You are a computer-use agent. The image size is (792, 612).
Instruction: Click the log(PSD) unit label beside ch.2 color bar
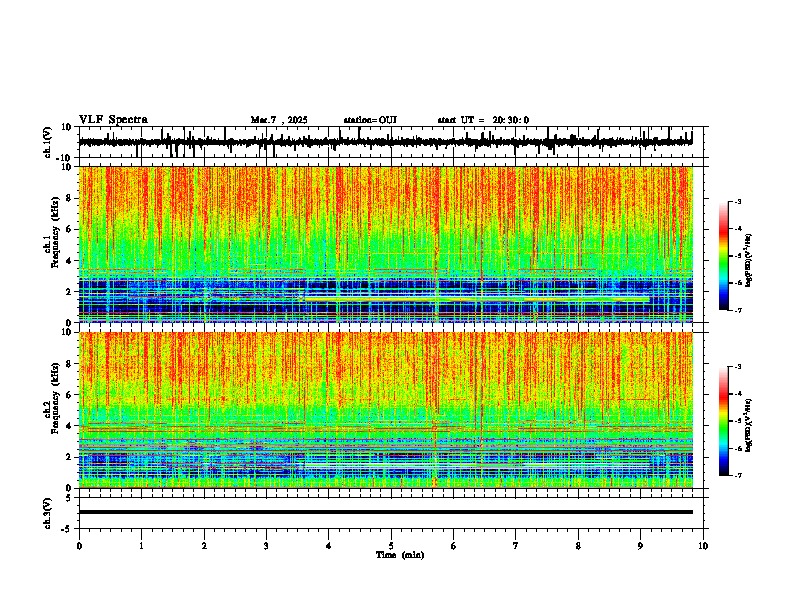(749, 426)
